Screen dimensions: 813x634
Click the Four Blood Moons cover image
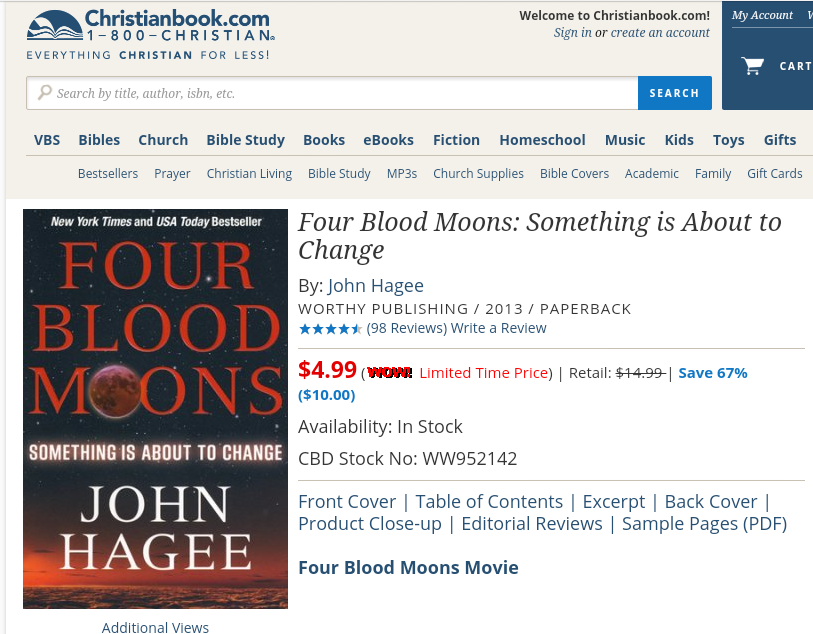(x=156, y=408)
